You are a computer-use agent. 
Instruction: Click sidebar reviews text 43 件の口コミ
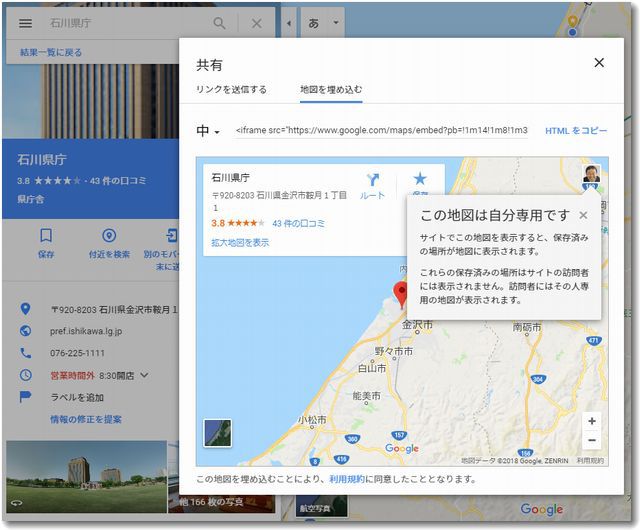click(x=118, y=180)
